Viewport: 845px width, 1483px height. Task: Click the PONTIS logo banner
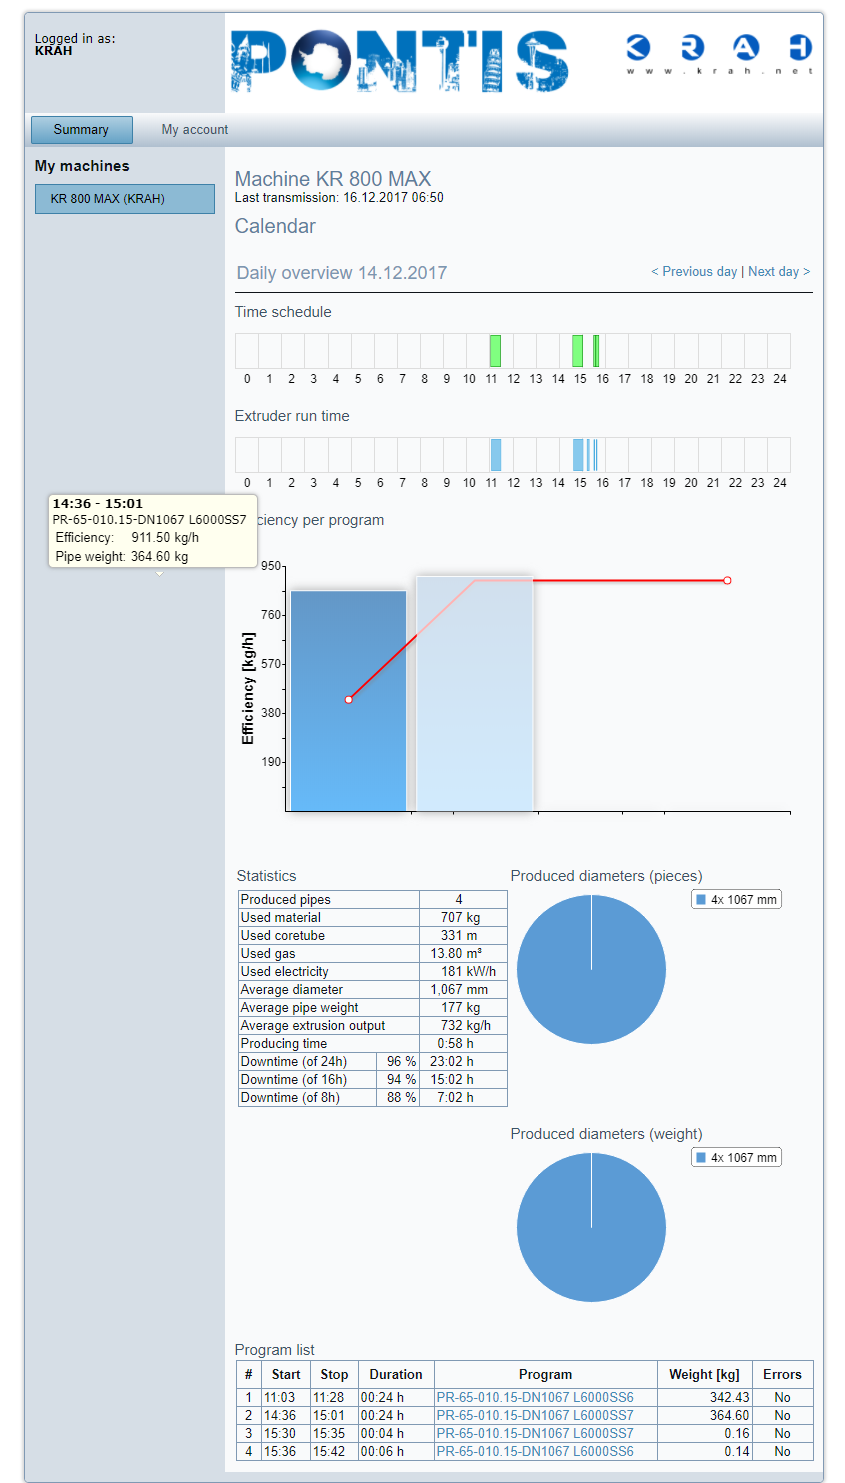[400, 61]
